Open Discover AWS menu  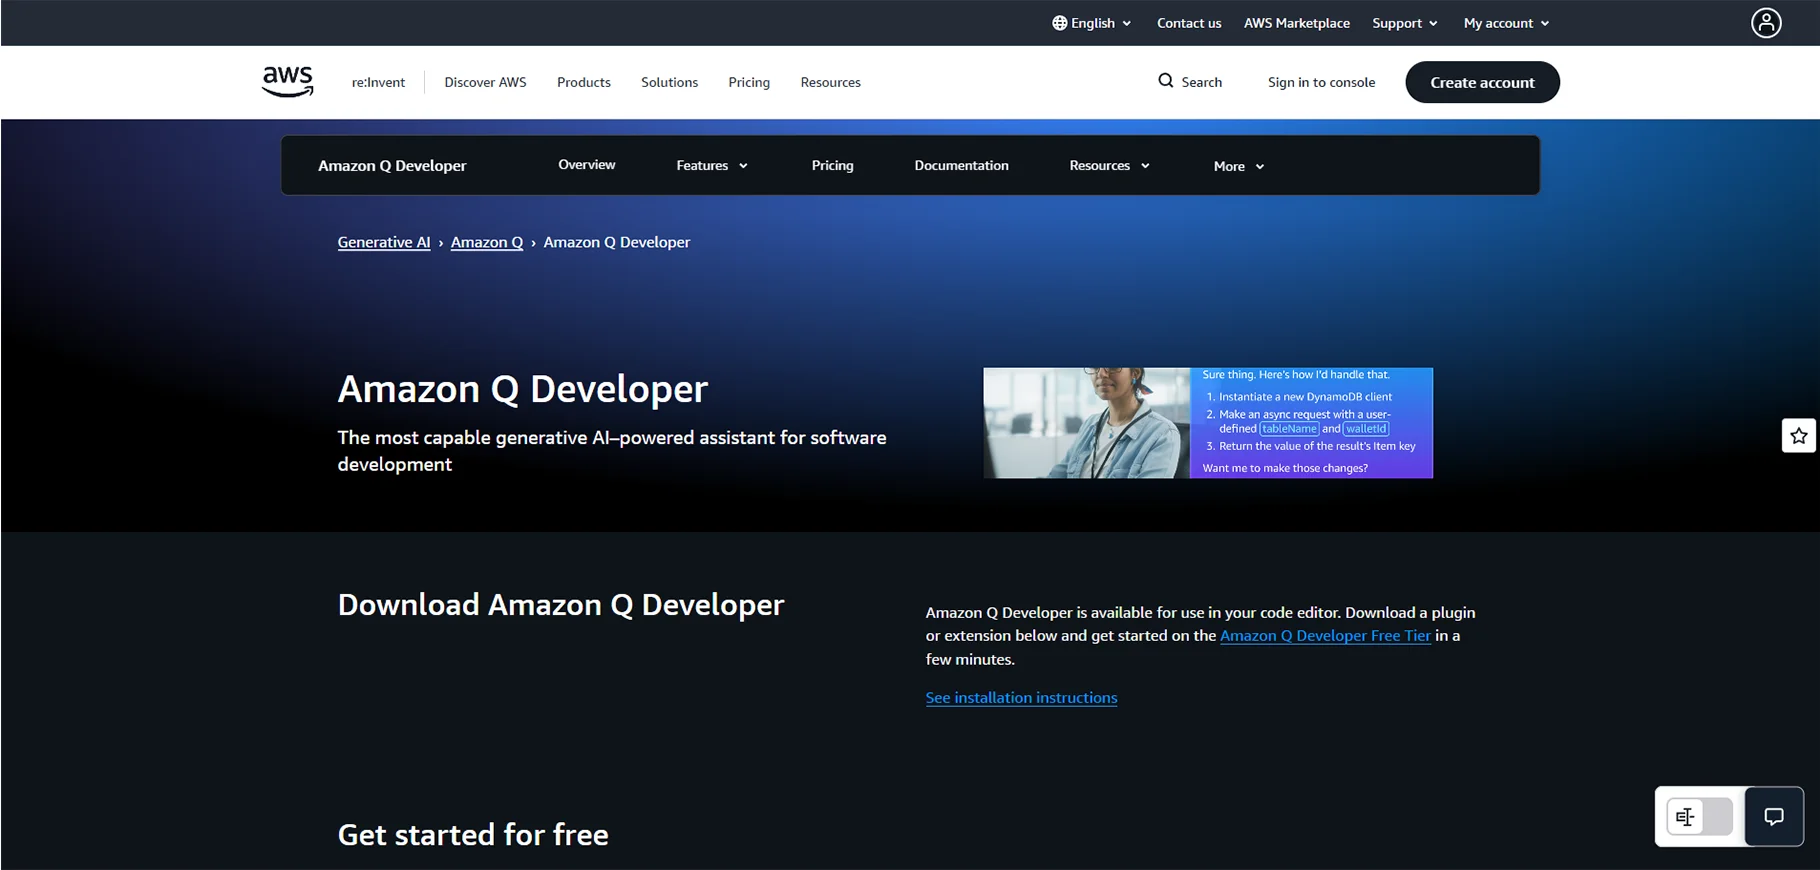485,82
